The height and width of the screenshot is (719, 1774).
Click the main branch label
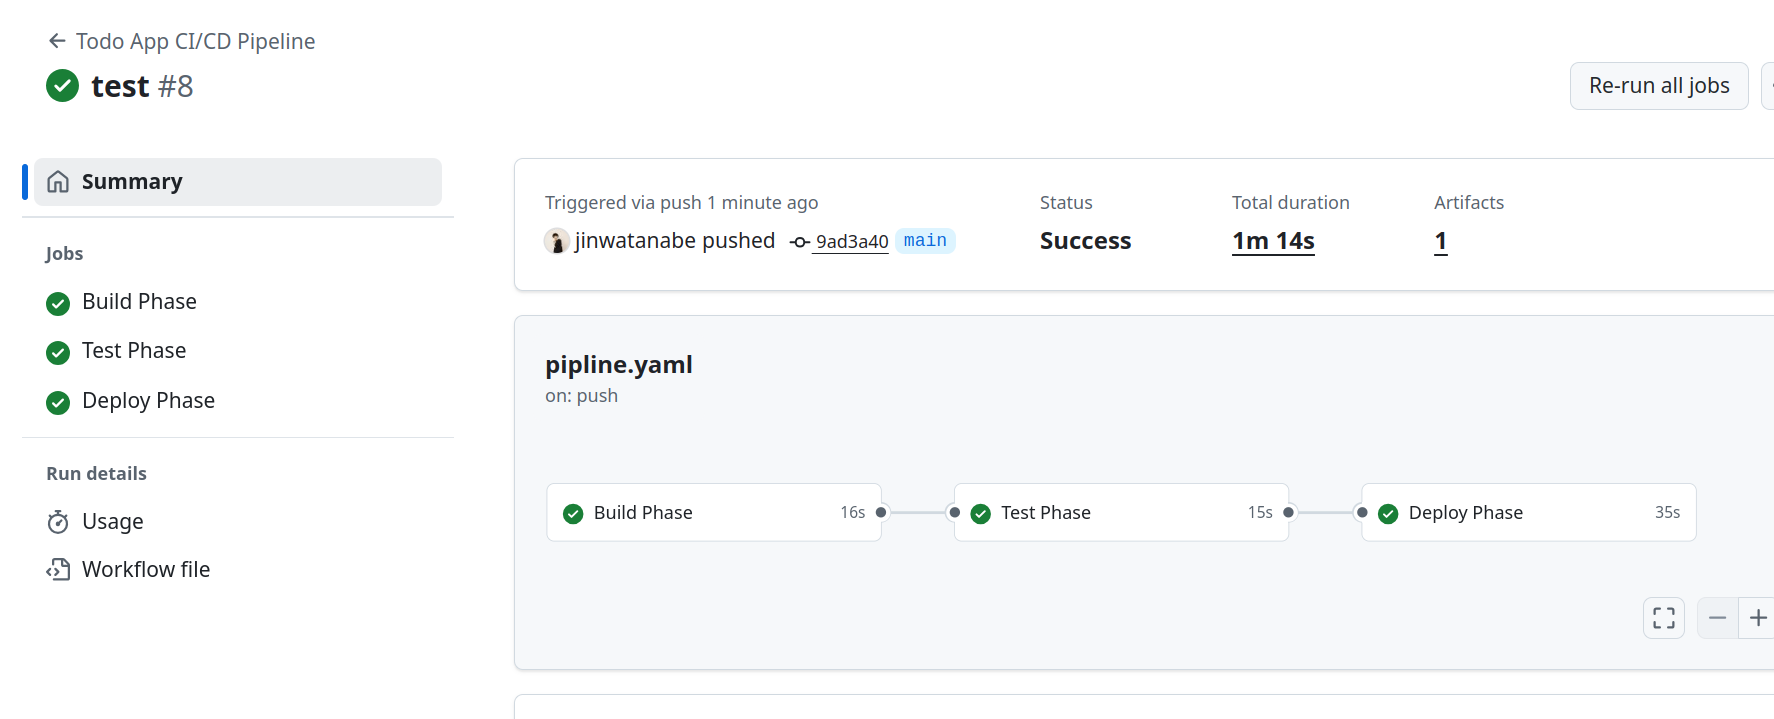(x=925, y=241)
